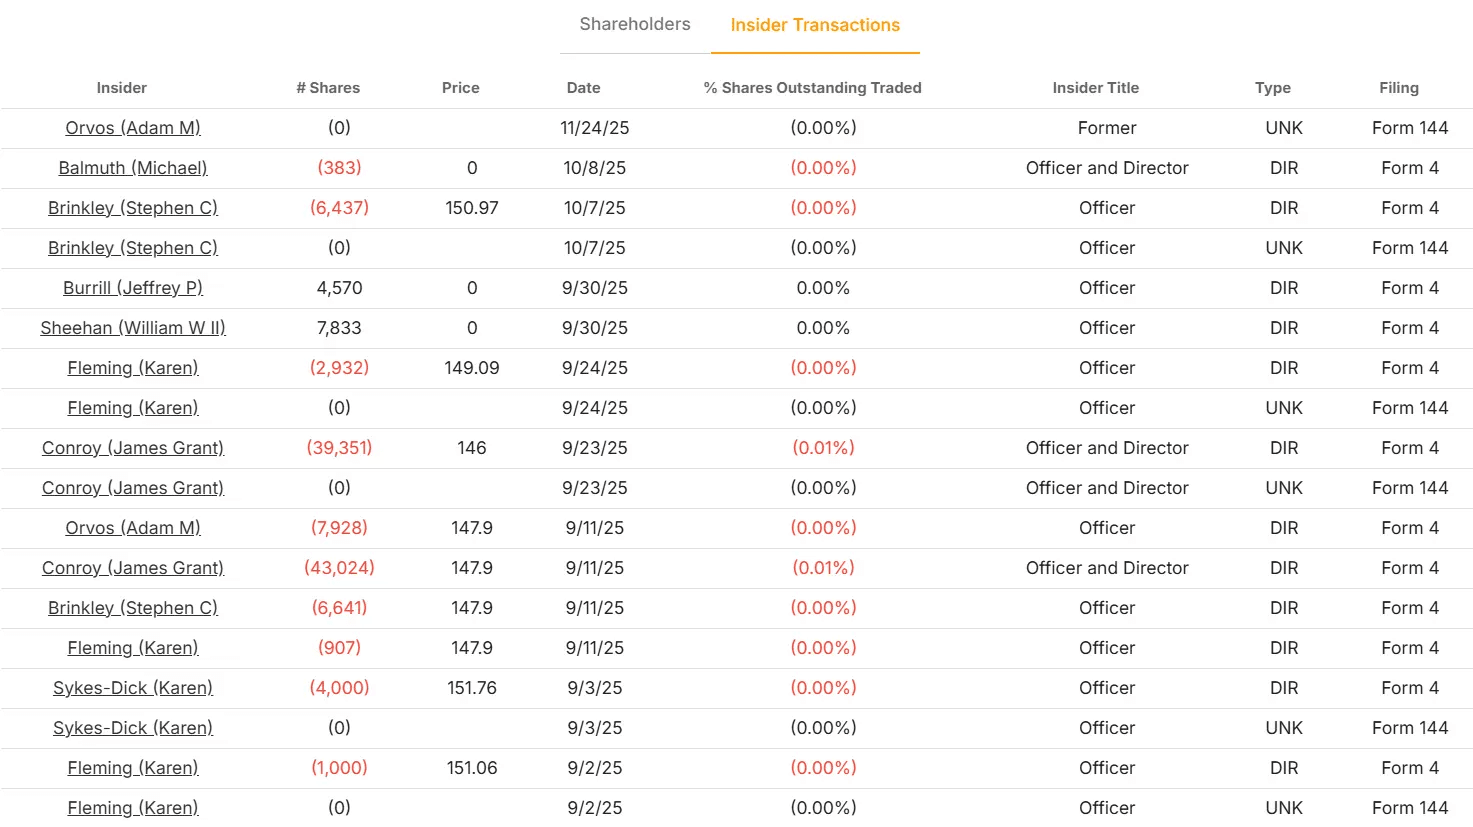Screen dimensions: 1473x827
Task: Open Conroy (James Grant) link with 39,351 shares
Action: click(x=133, y=448)
